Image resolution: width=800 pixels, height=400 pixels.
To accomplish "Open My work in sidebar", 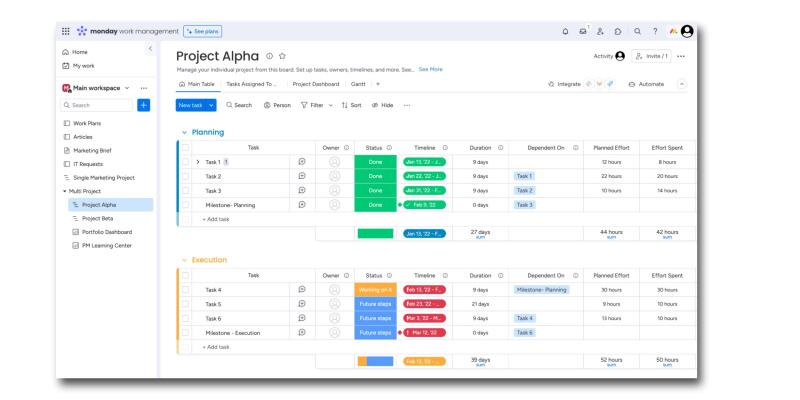I will [79, 66].
